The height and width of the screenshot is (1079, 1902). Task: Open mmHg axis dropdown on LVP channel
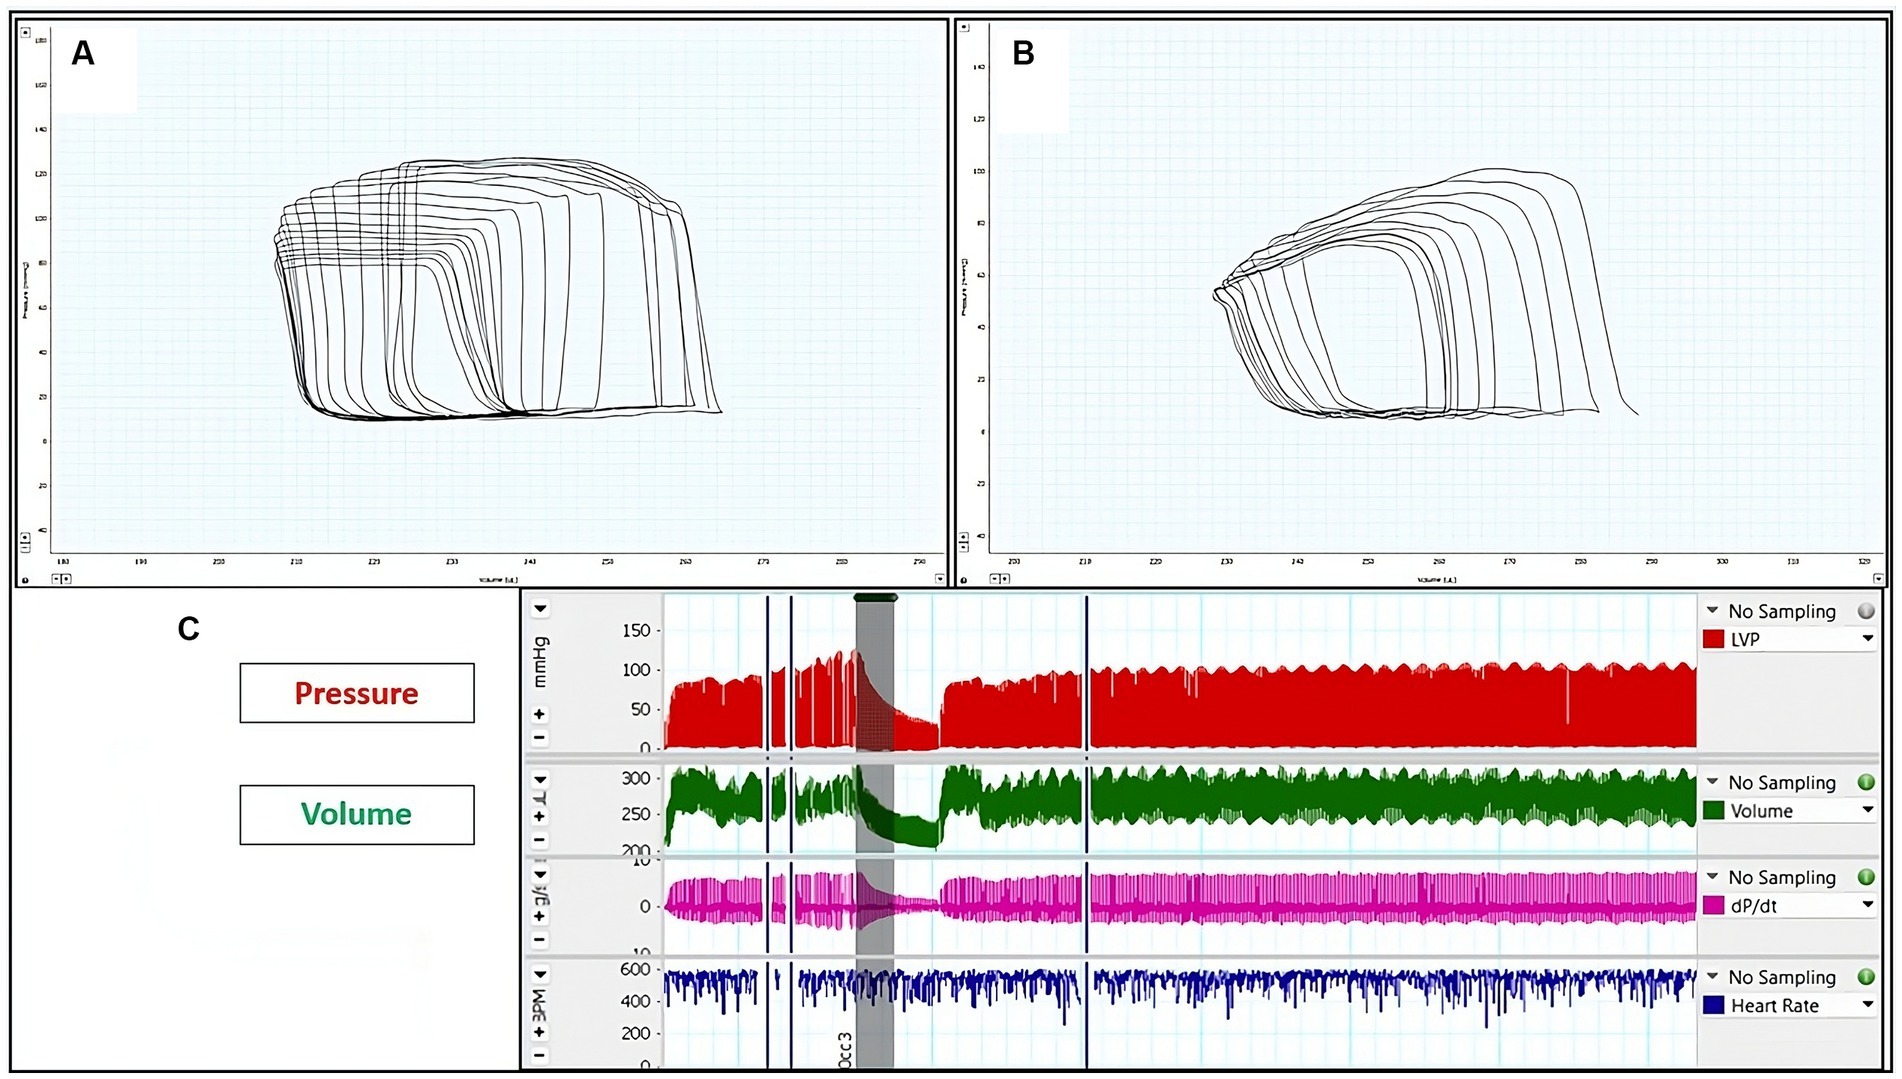tap(540, 608)
